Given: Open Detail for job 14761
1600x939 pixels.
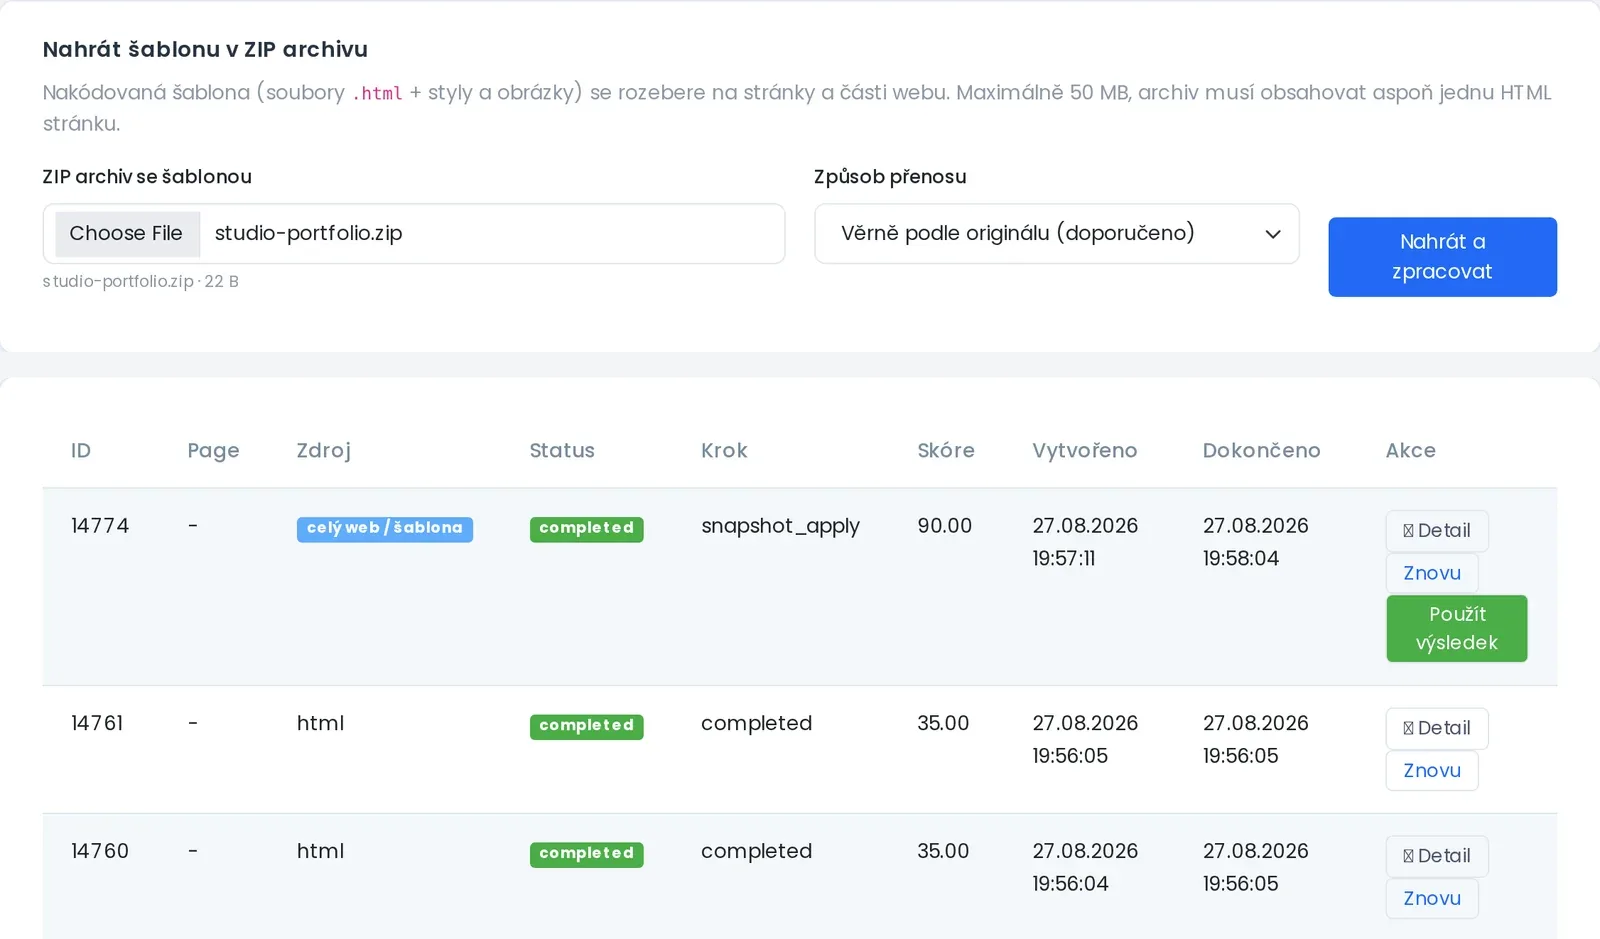Looking at the screenshot, I should 1437,728.
